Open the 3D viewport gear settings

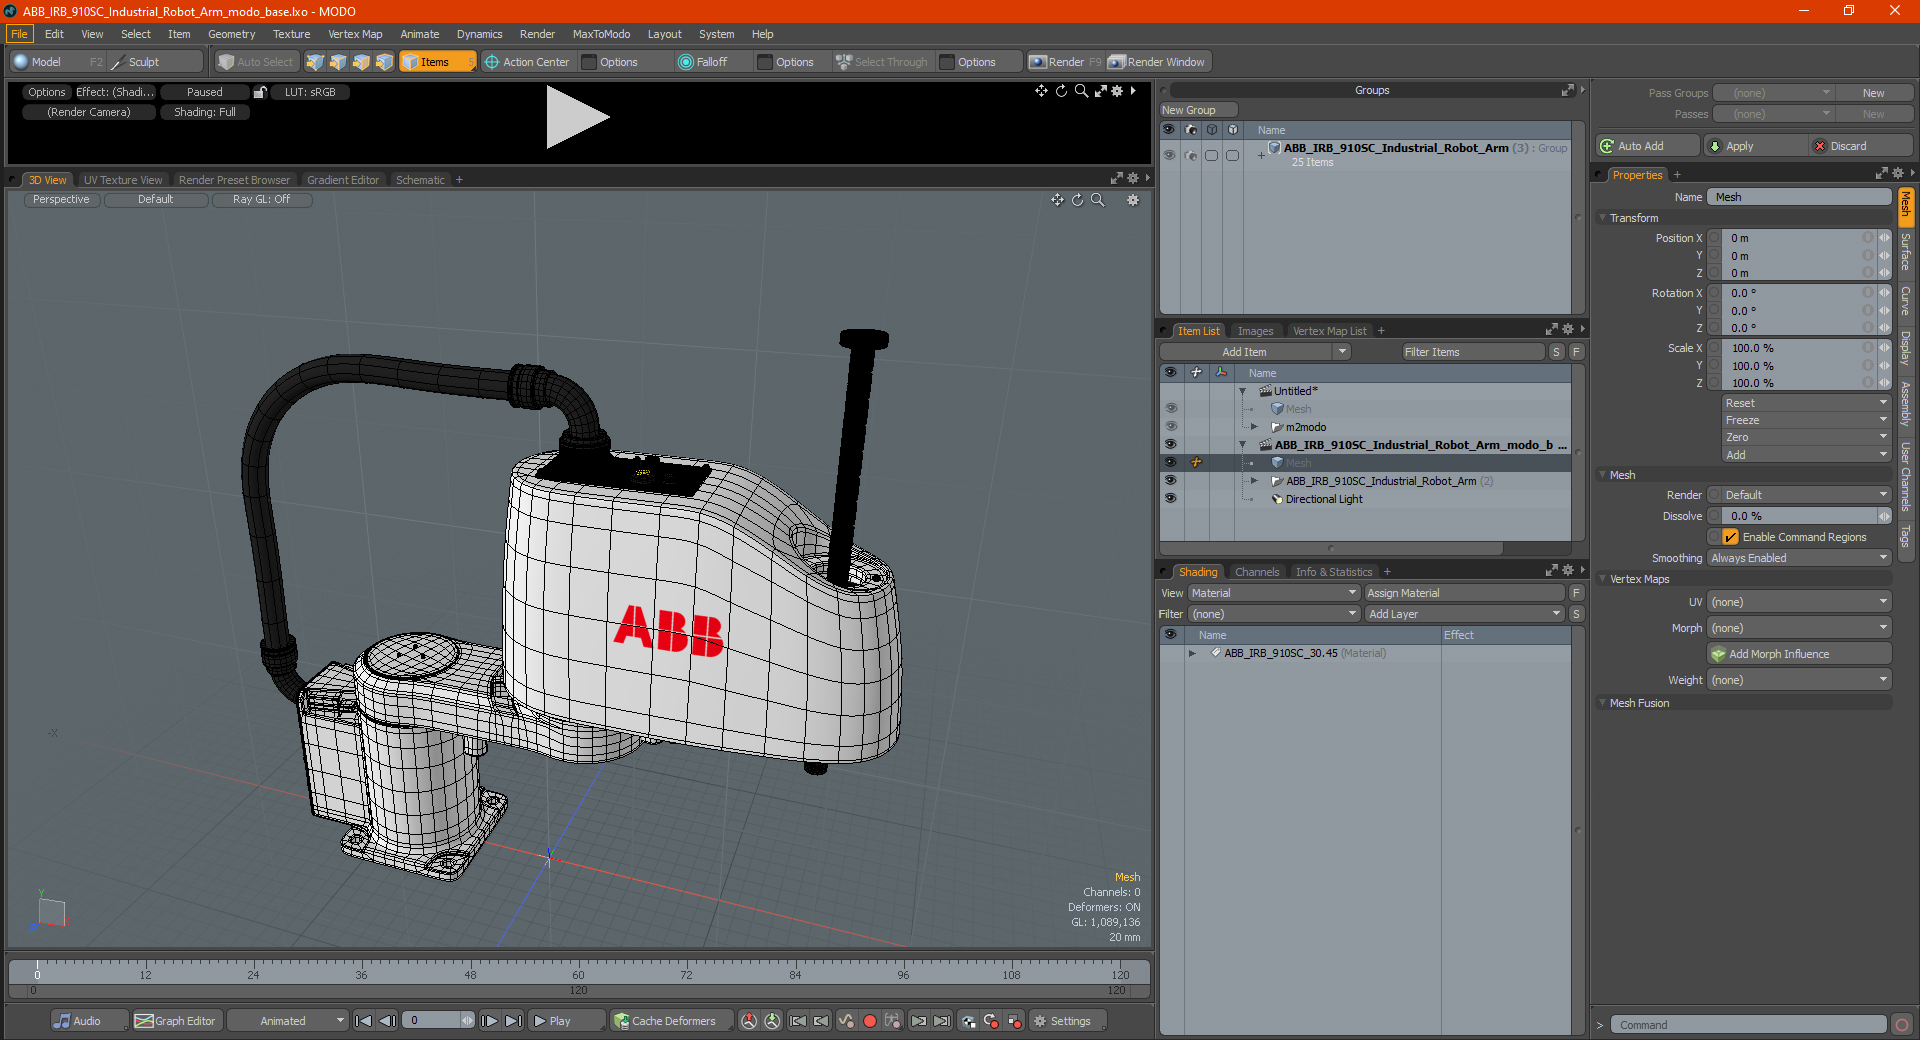click(1133, 200)
